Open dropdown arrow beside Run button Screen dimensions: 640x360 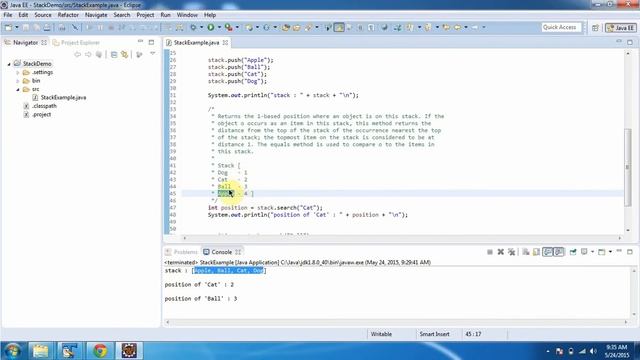coord(219,27)
